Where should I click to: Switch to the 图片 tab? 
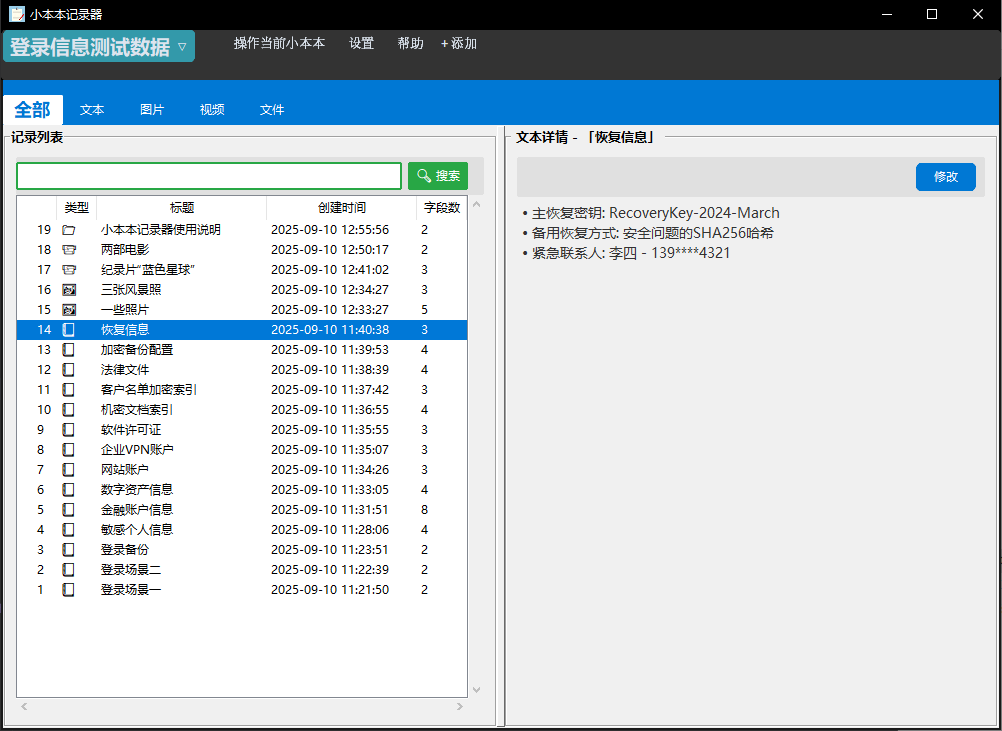152,110
